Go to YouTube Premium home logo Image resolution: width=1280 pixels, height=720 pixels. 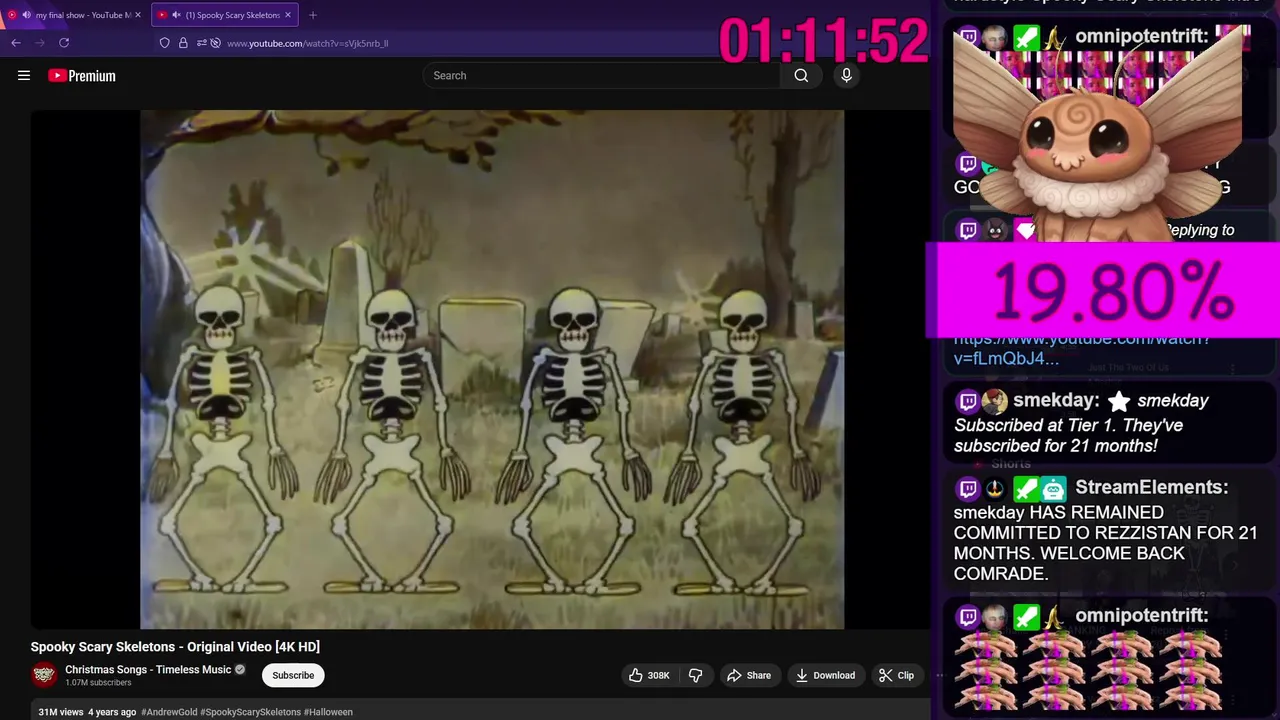pyautogui.click(x=82, y=75)
